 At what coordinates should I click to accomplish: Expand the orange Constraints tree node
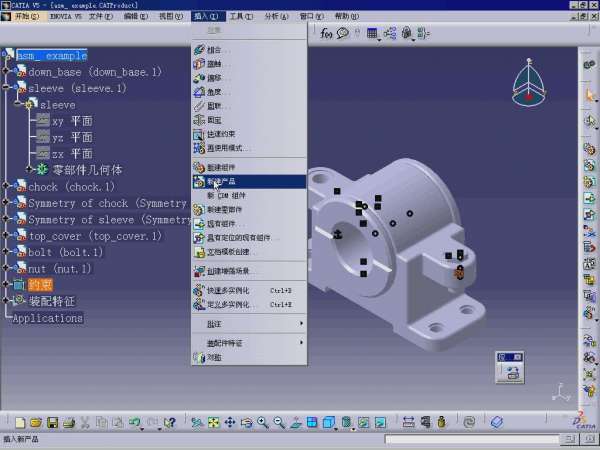pos(5,284)
